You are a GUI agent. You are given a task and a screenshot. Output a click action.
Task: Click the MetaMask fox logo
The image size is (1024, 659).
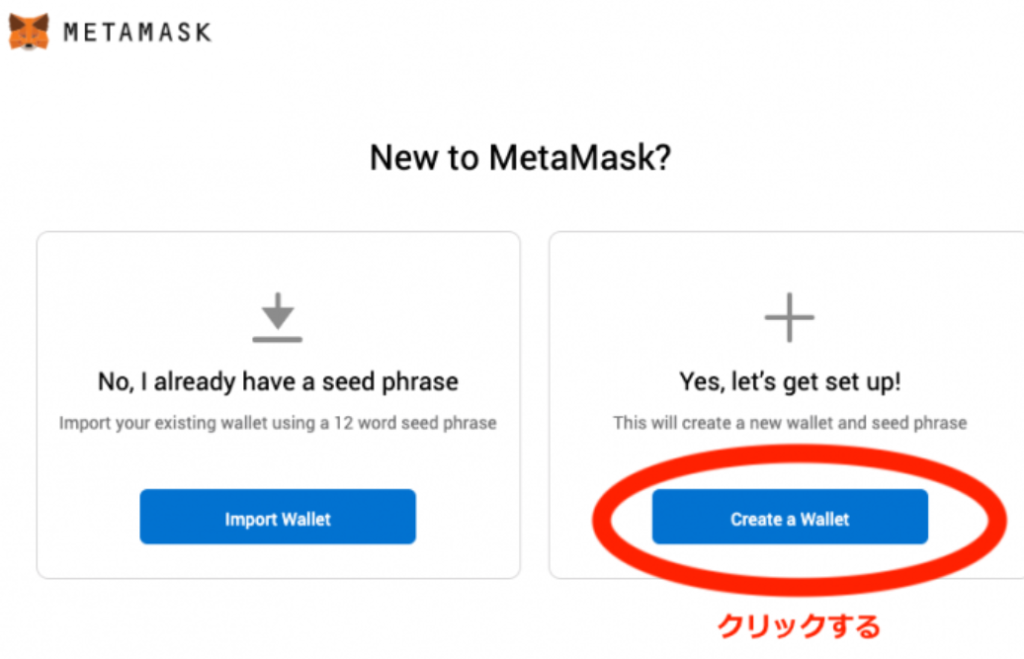pos(29,31)
